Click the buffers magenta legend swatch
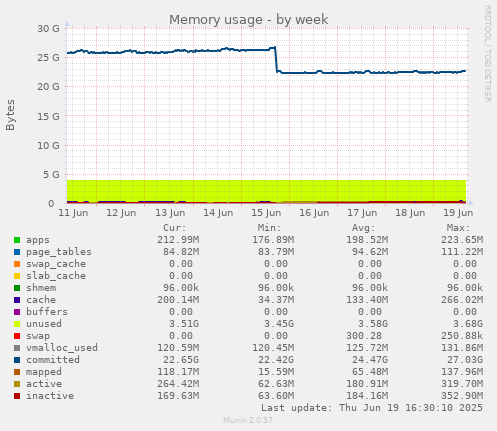The width and height of the screenshot is (497, 431). coord(17,312)
